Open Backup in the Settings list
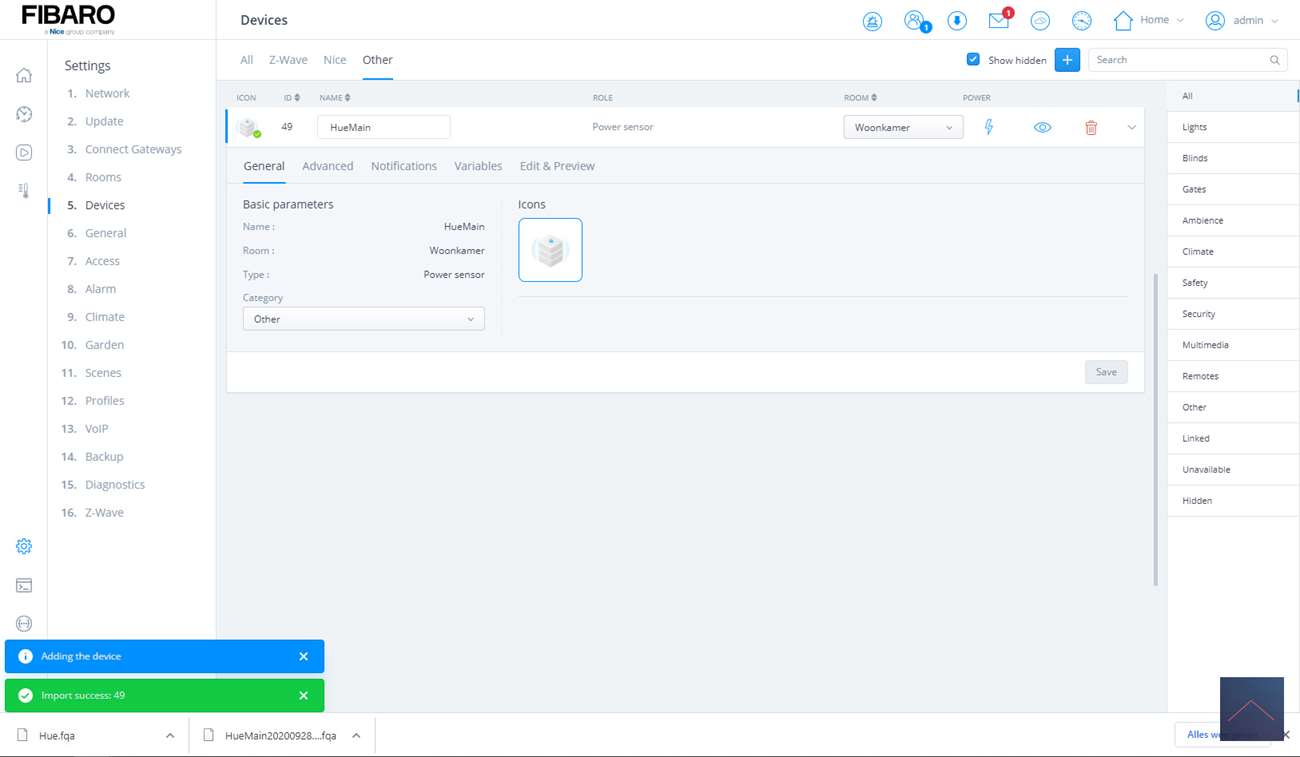The width and height of the screenshot is (1300, 757). click(x=104, y=457)
